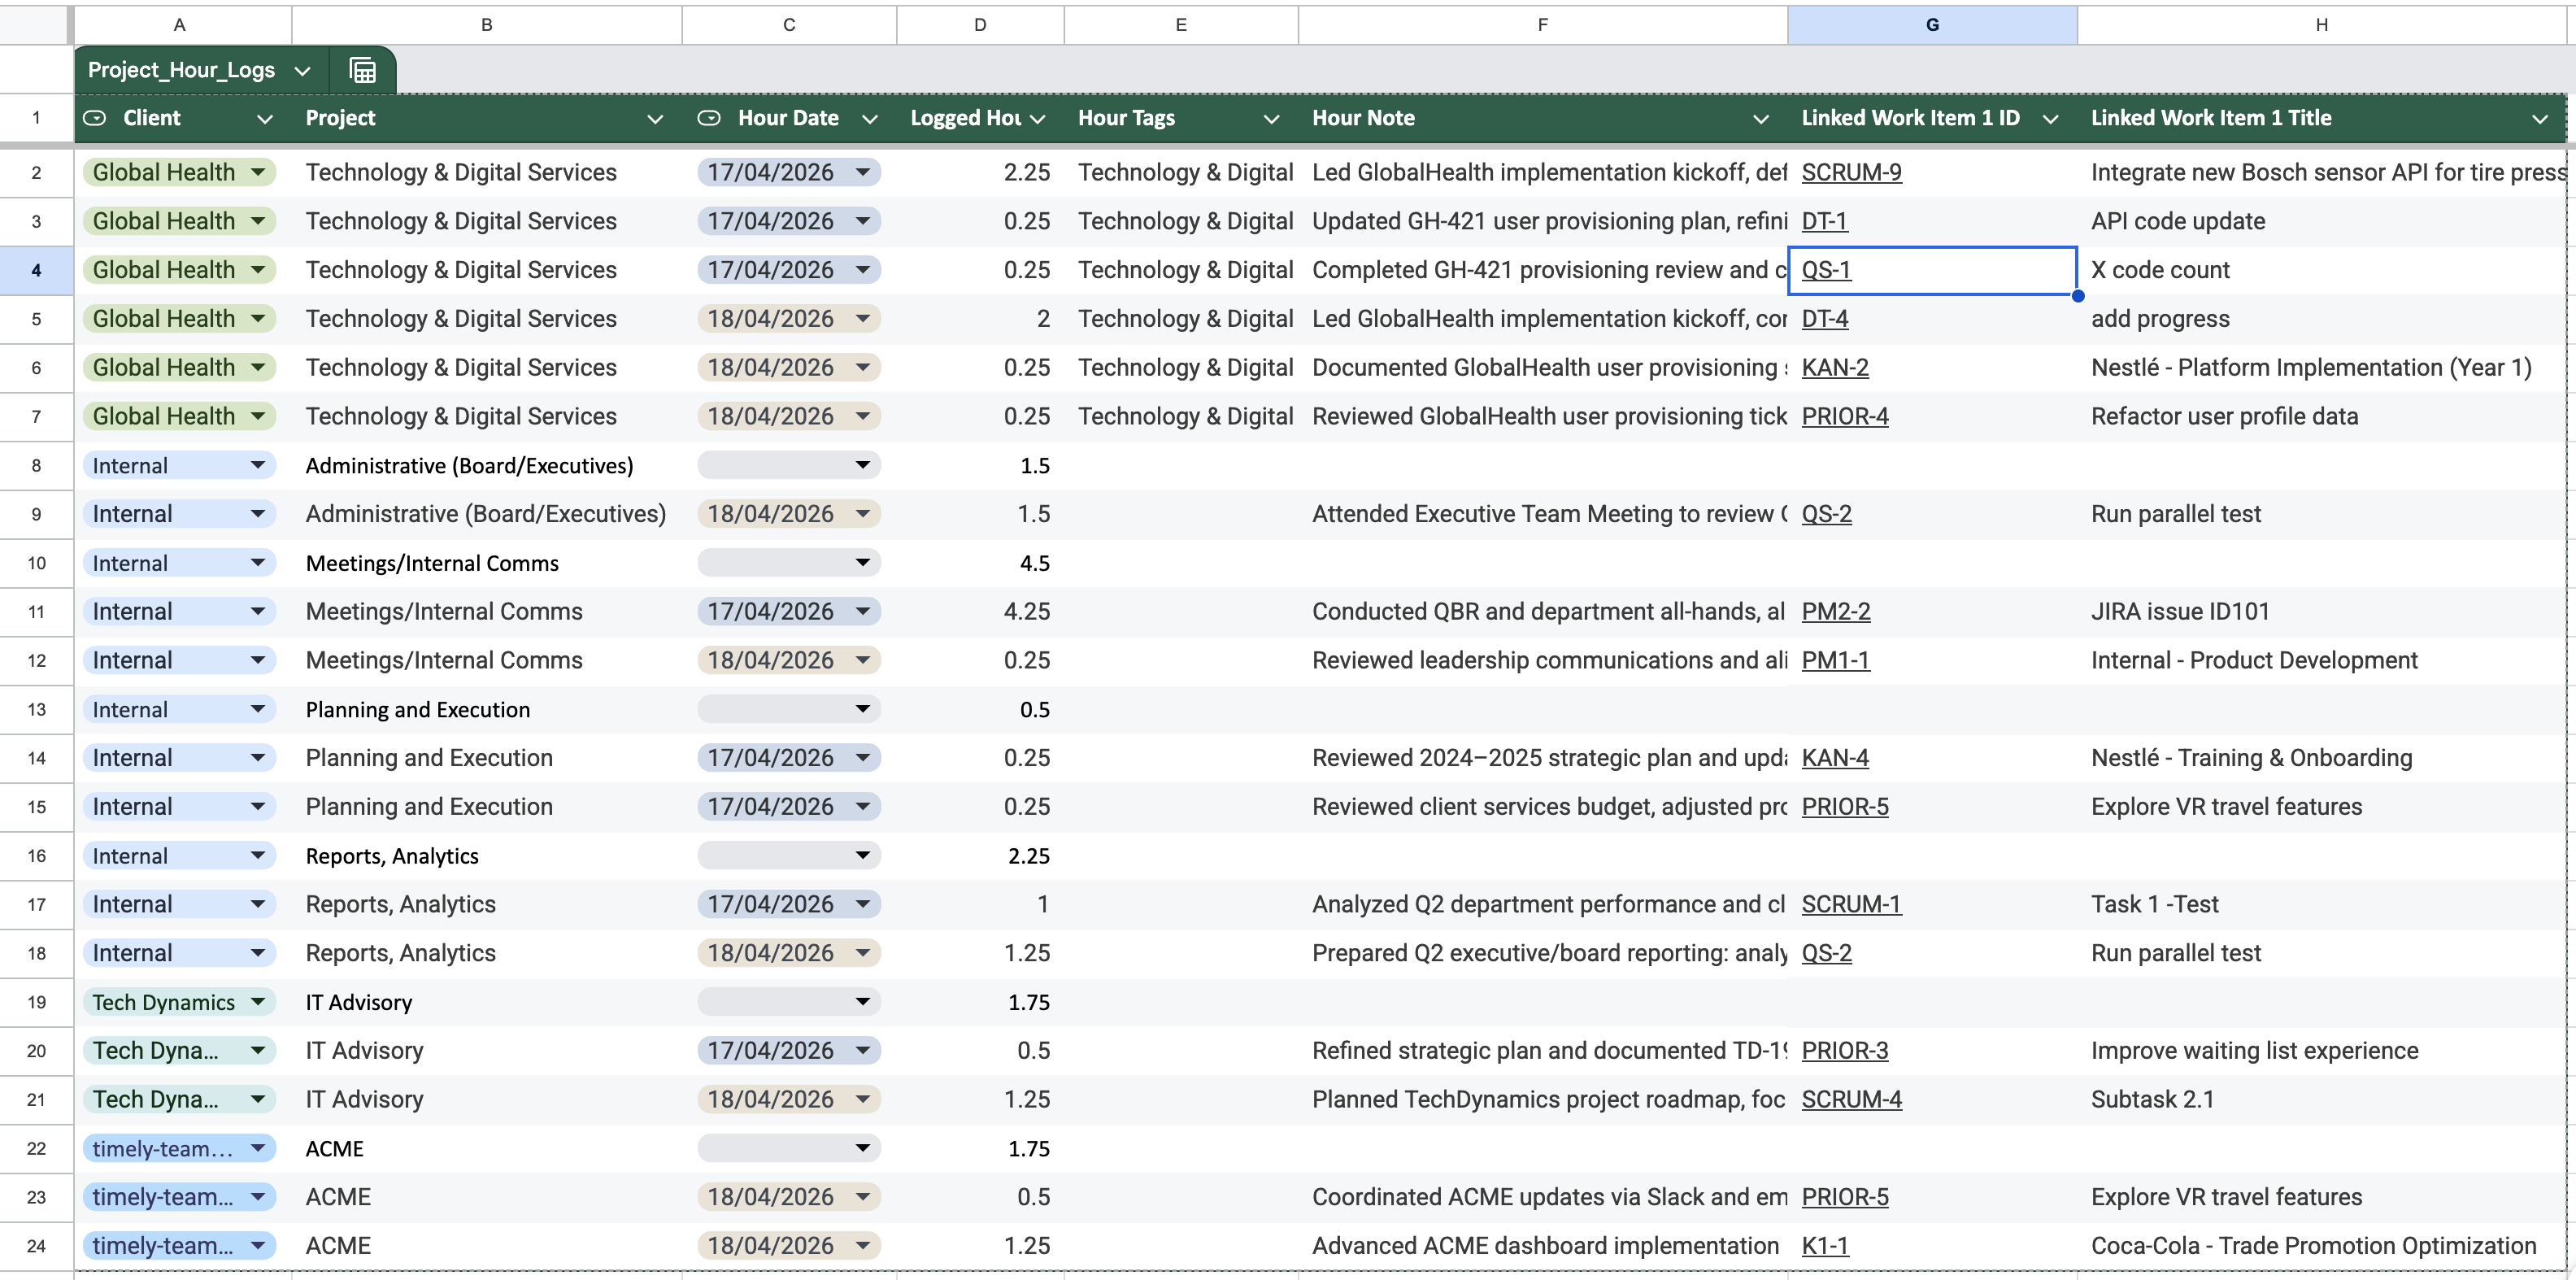Viewport: 2576px width, 1280px height.
Task: Click the calendar chip icon in the Hour Date header
Action: coord(709,117)
